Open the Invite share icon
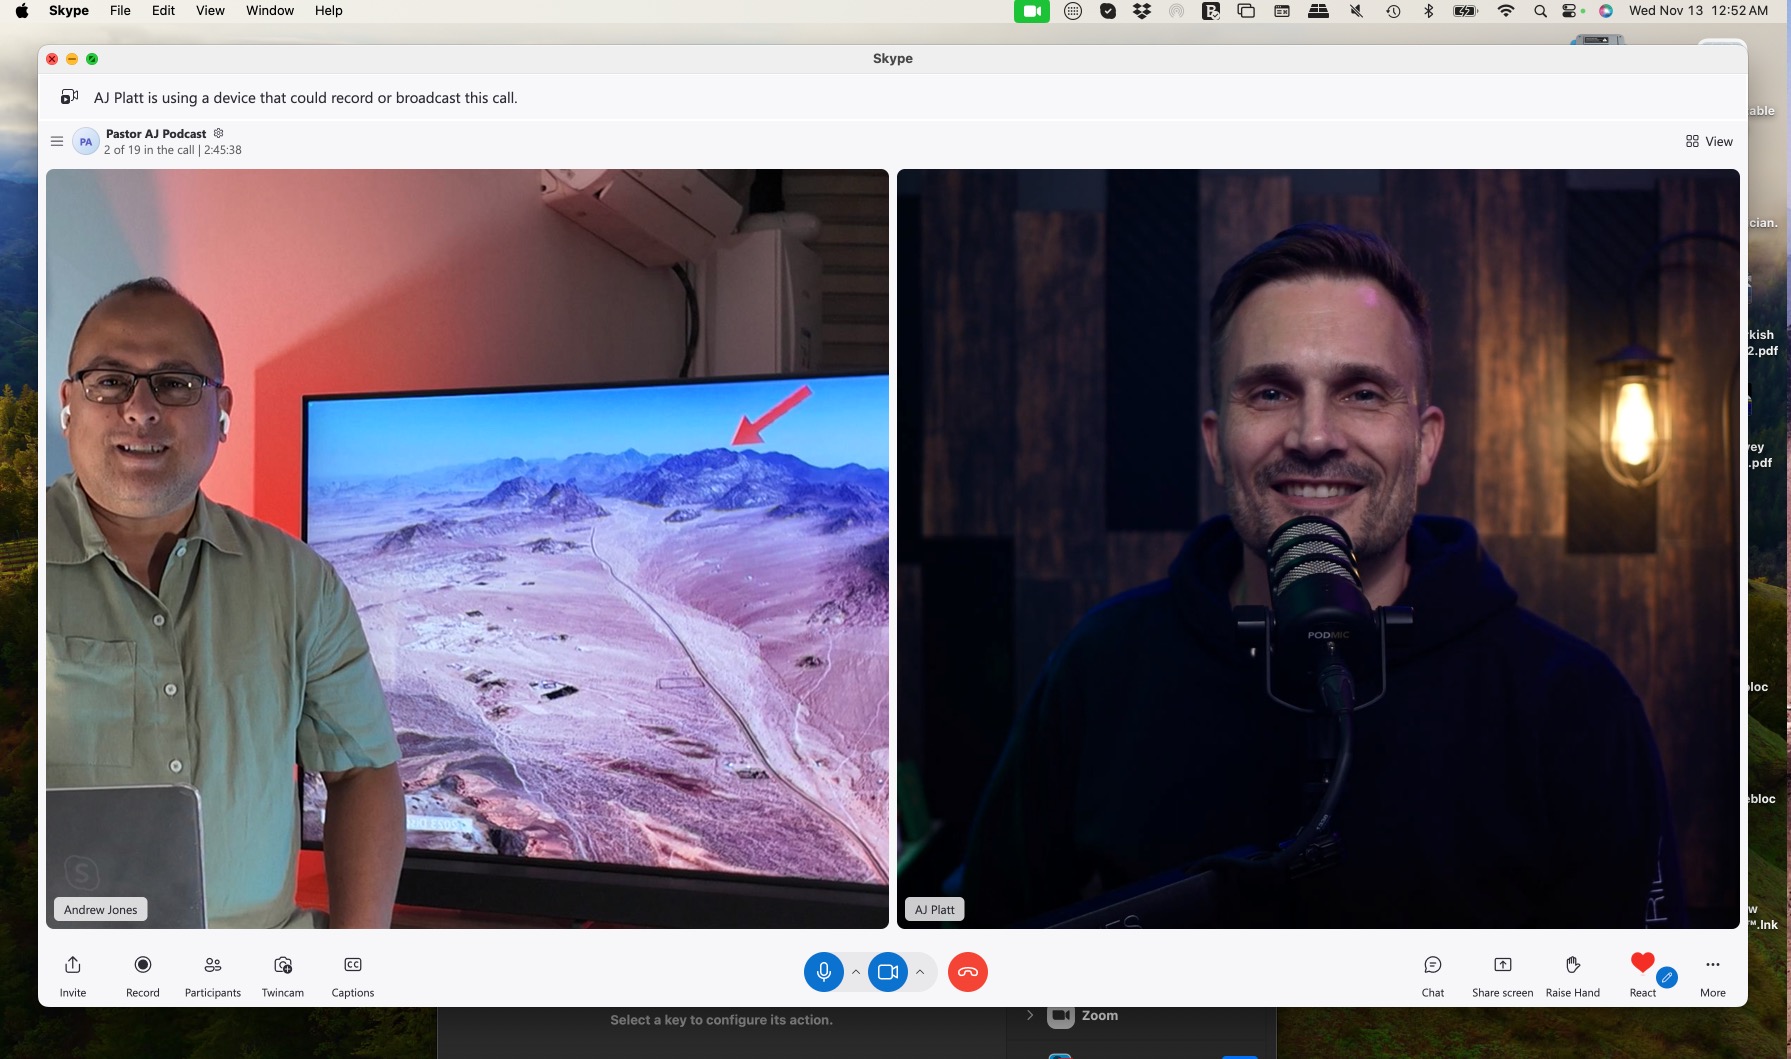The image size is (1791, 1059). point(73,965)
